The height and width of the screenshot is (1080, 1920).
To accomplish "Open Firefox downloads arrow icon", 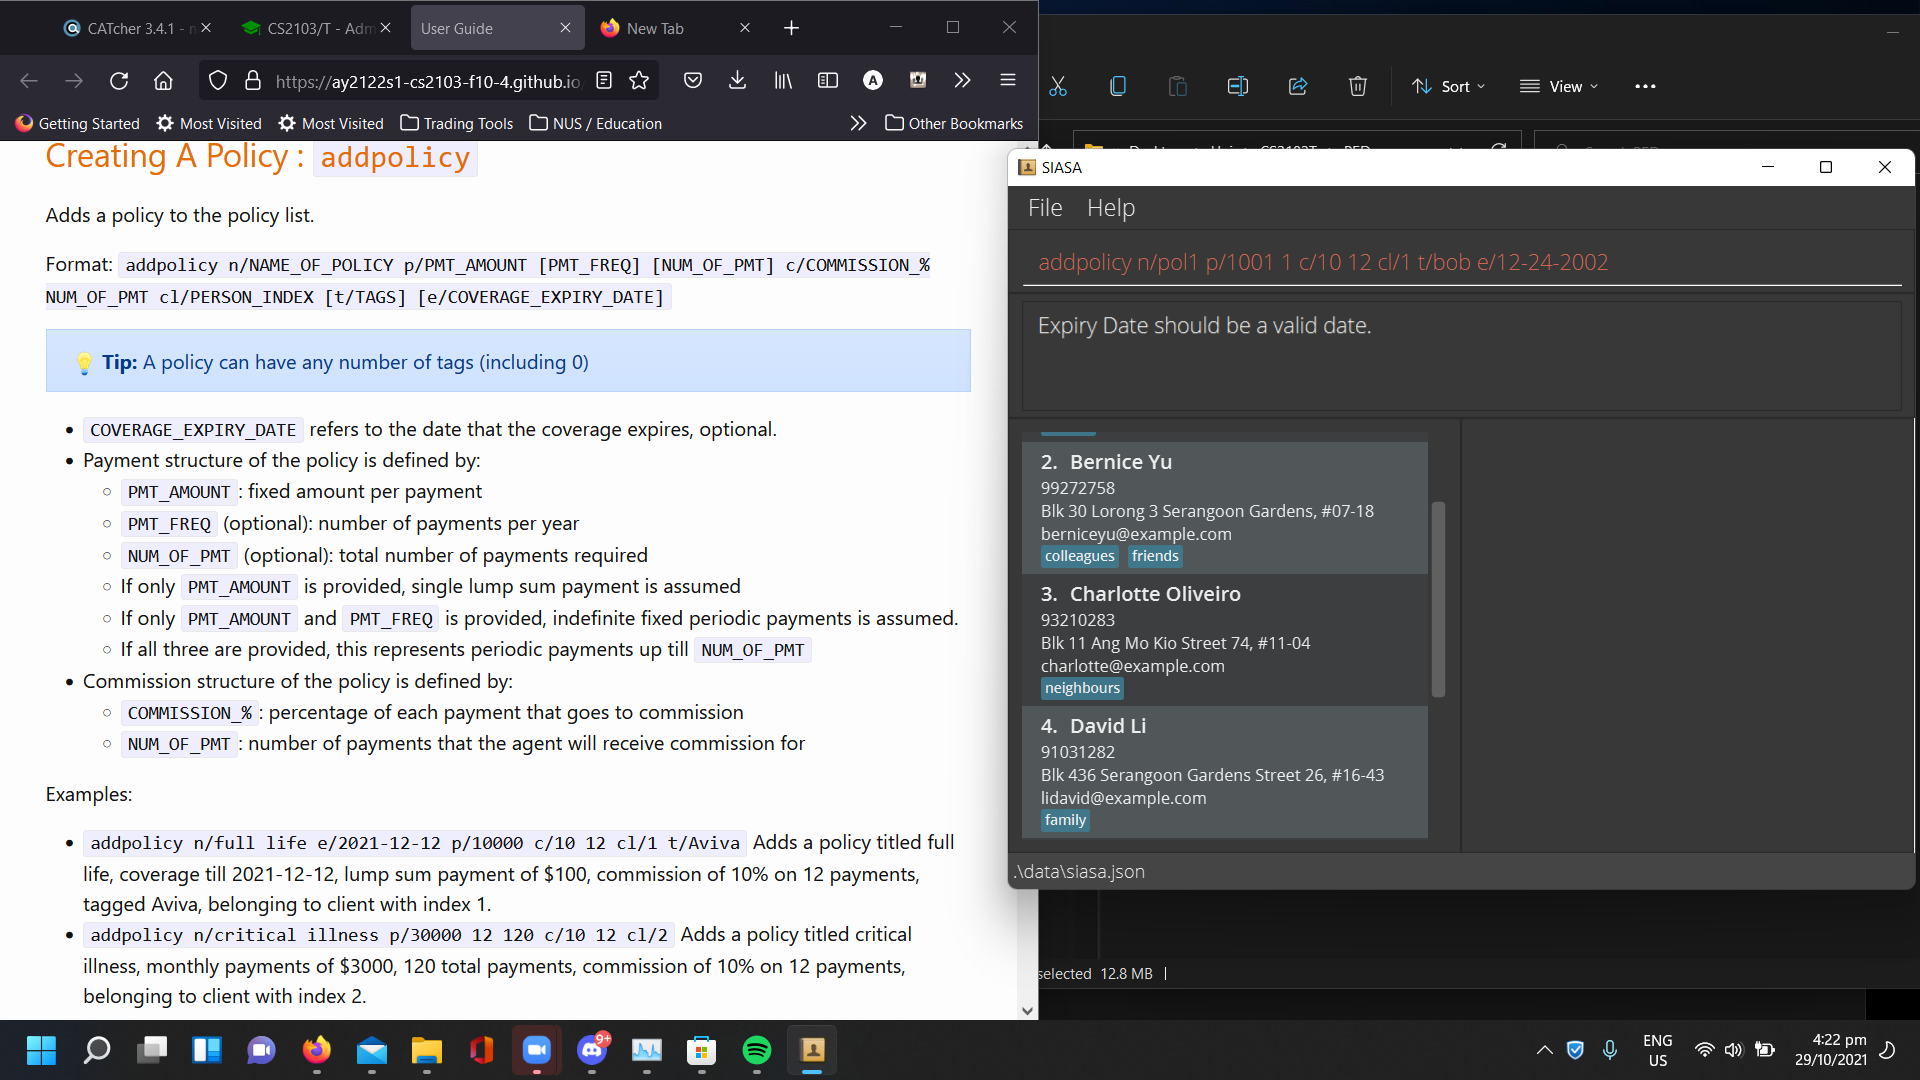I will pos(737,81).
